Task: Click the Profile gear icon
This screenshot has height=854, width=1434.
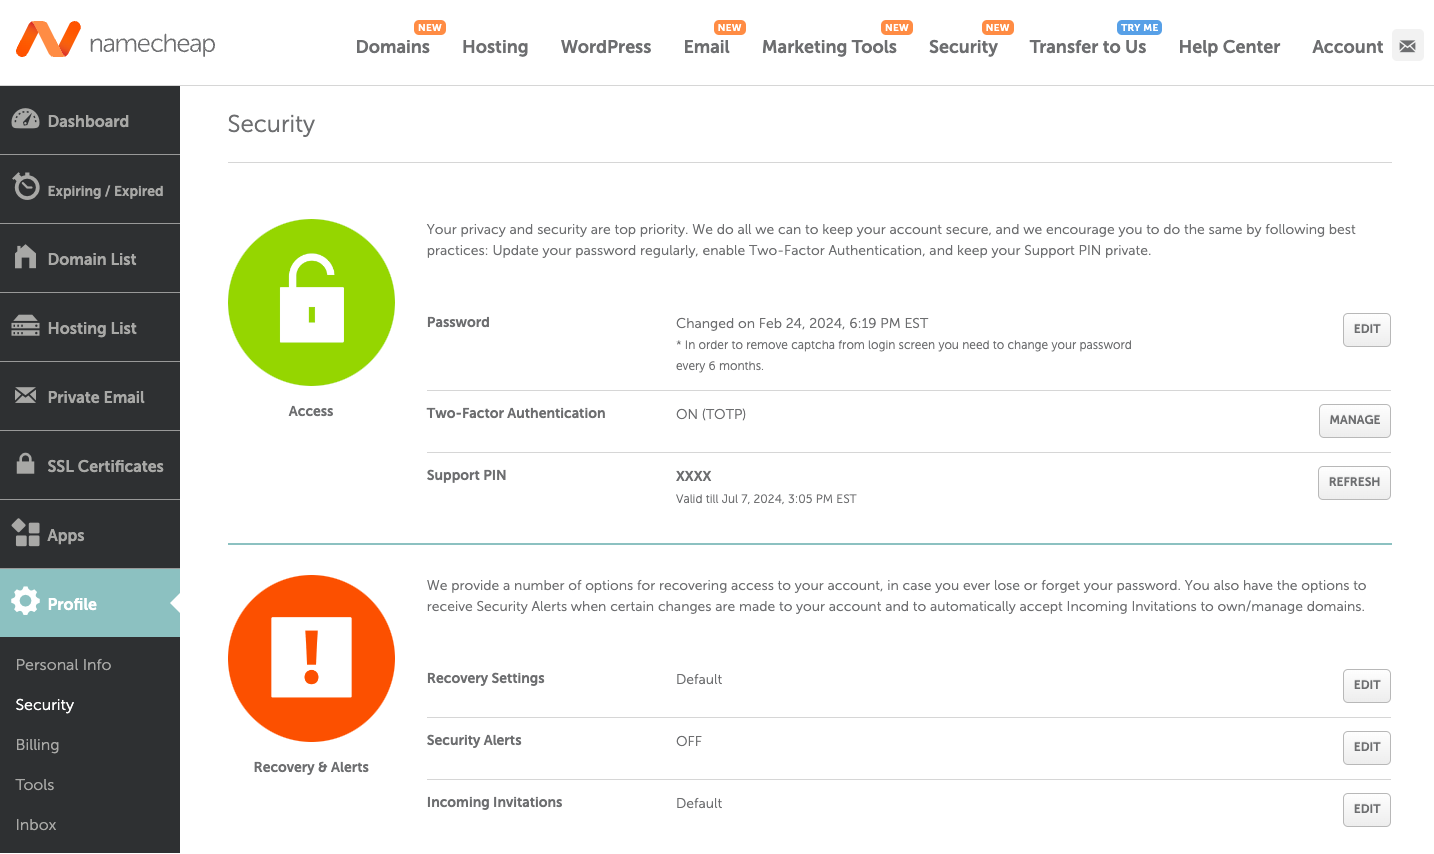Action: pos(26,601)
